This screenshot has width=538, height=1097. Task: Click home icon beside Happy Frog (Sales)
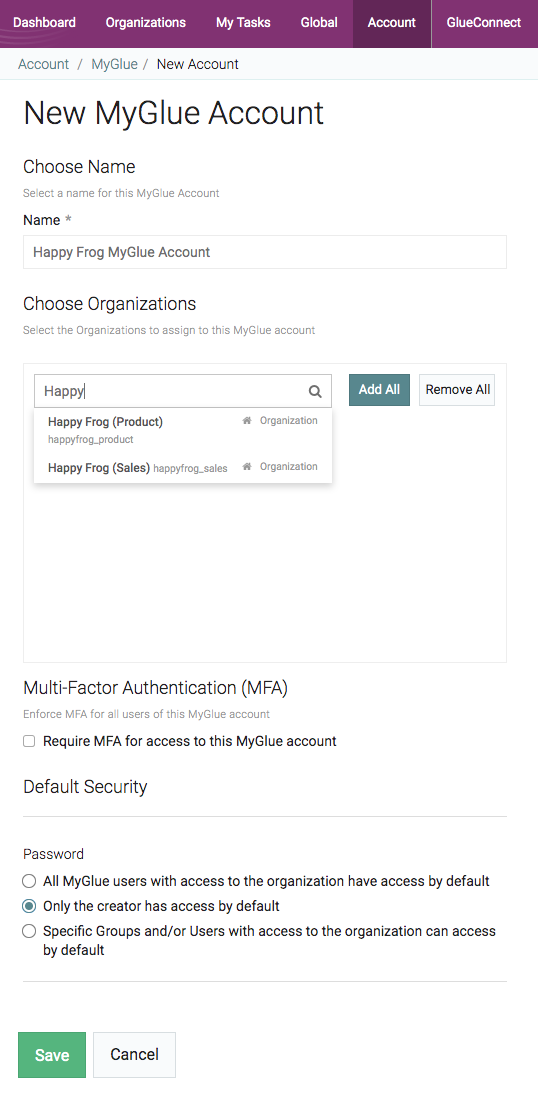[246, 467]
